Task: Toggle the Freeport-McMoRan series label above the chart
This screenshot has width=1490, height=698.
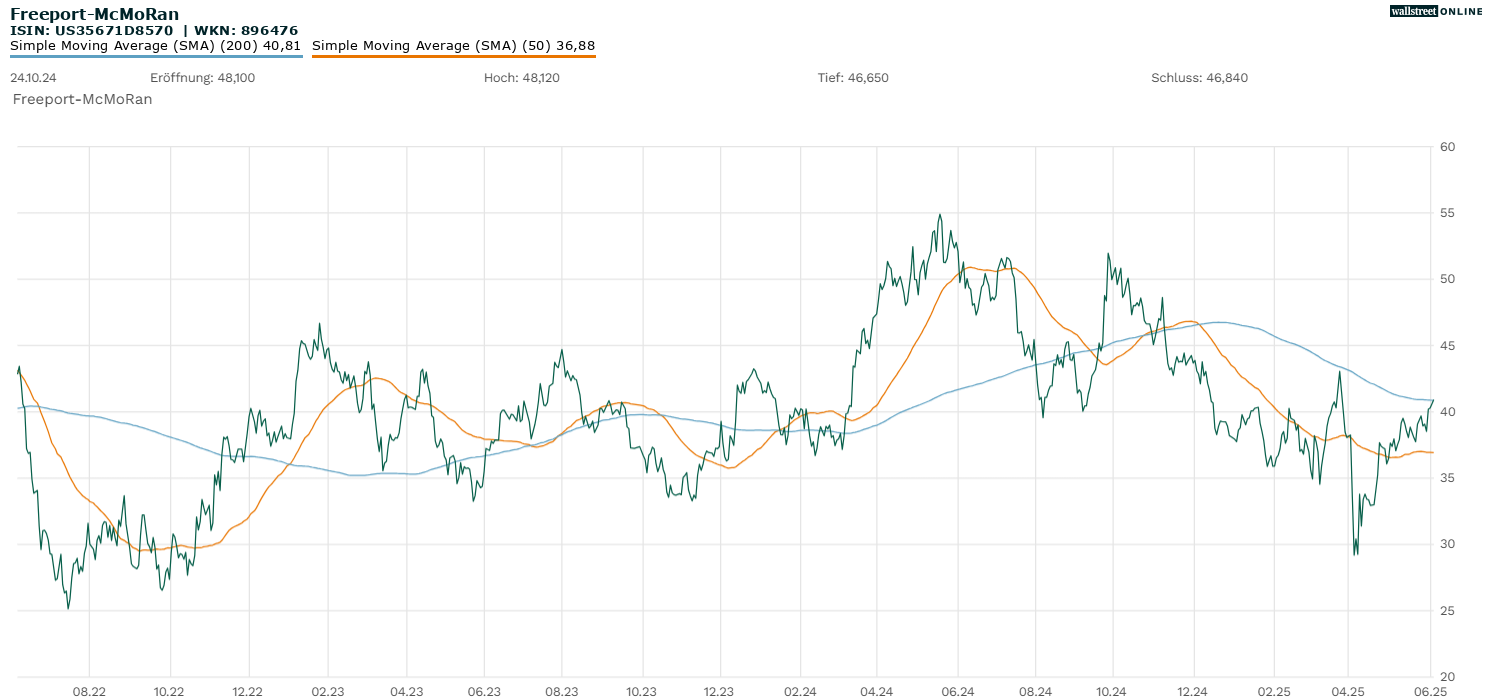Action: (82, 99)
